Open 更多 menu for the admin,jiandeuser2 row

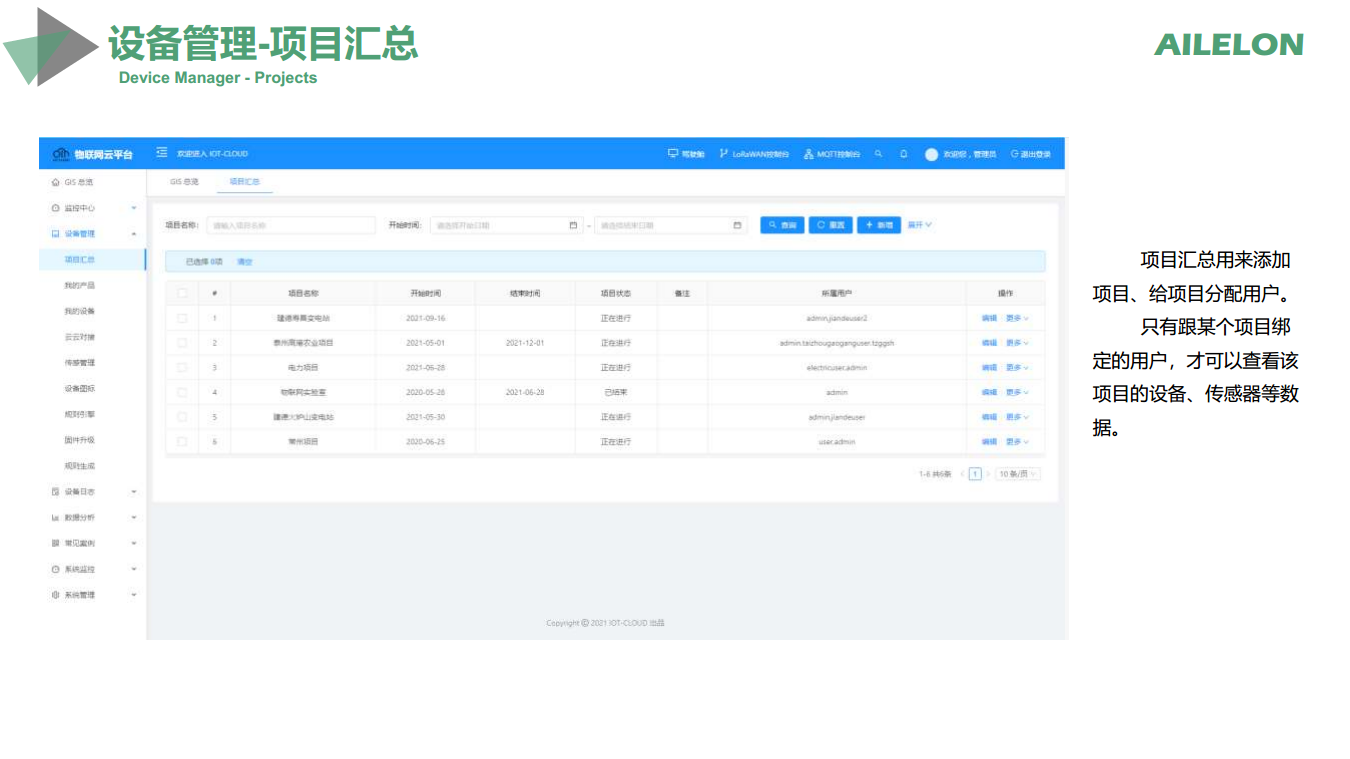tap(1017, 318)
